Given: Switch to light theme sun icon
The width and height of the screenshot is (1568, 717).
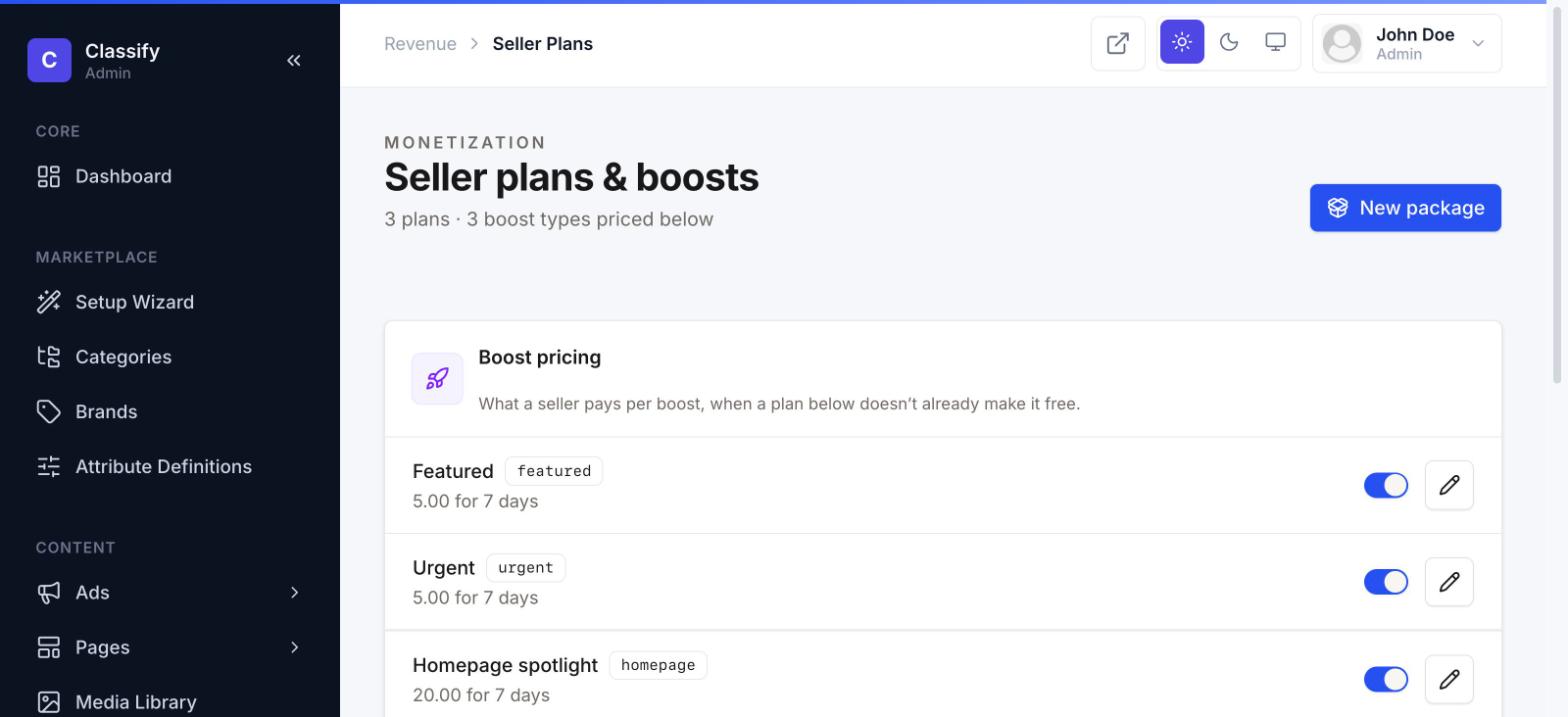Looking at the screenshot, I should pos(1182,42).
